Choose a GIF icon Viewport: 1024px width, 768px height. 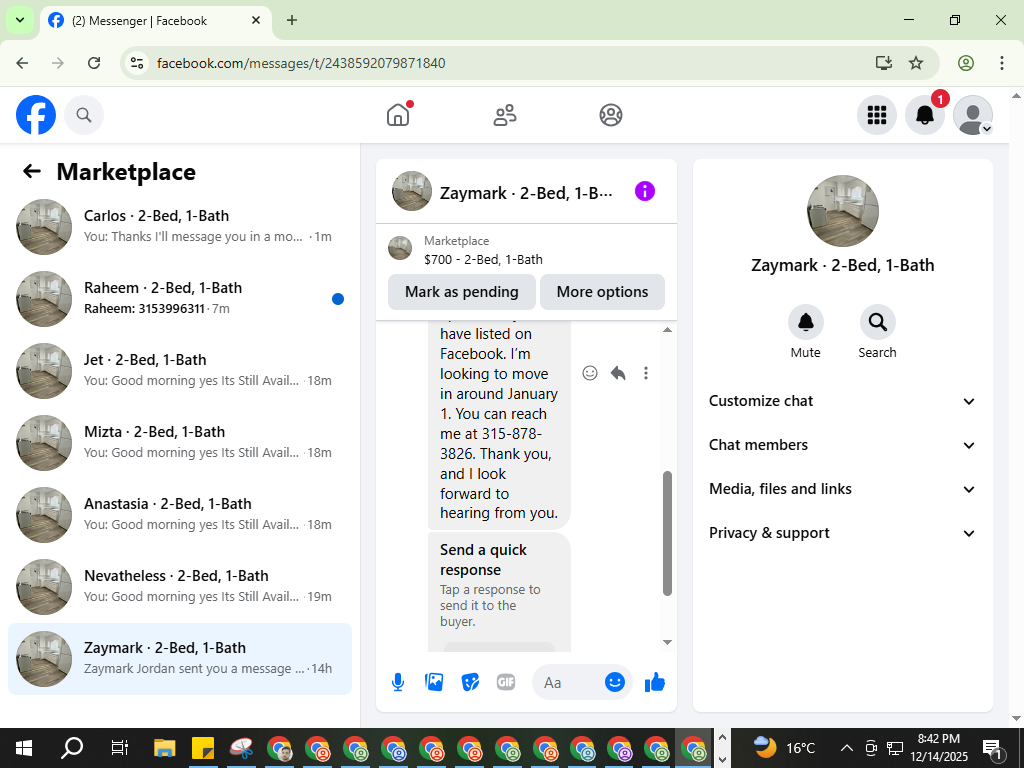pyautogui.click(x=506, y=682)
